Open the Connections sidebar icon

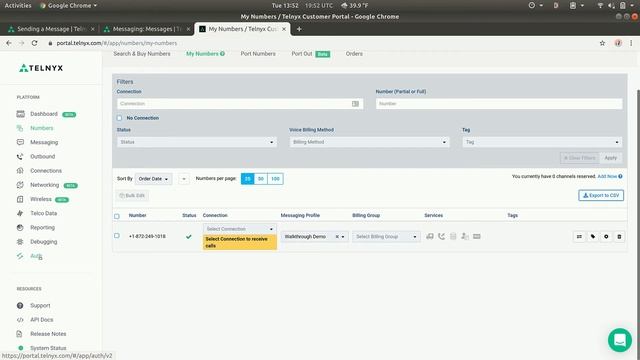(x=20, y=171)
